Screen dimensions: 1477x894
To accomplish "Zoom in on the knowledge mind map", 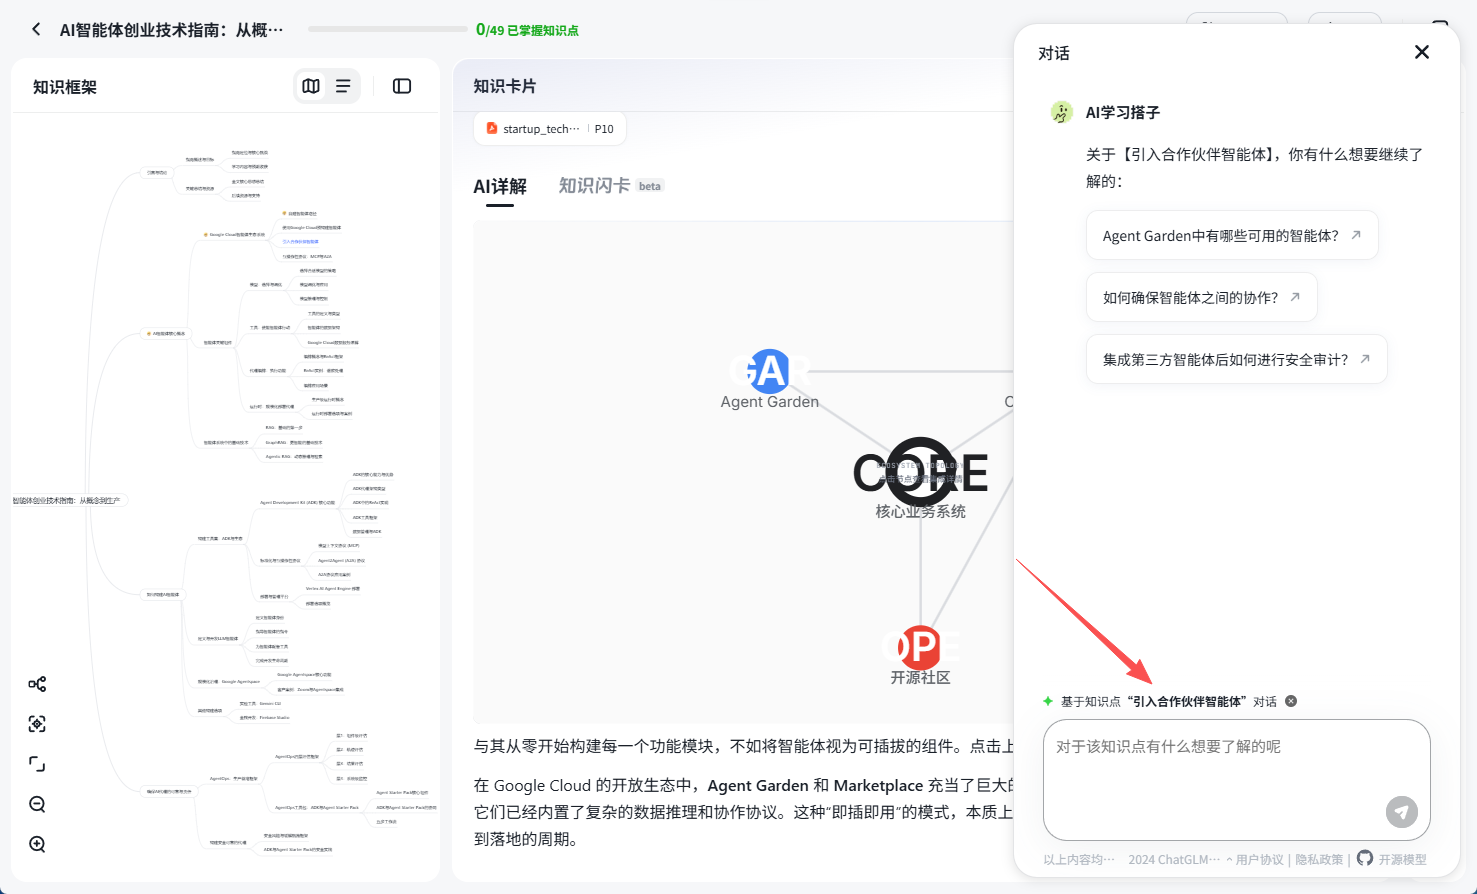I will coord(37,844).
